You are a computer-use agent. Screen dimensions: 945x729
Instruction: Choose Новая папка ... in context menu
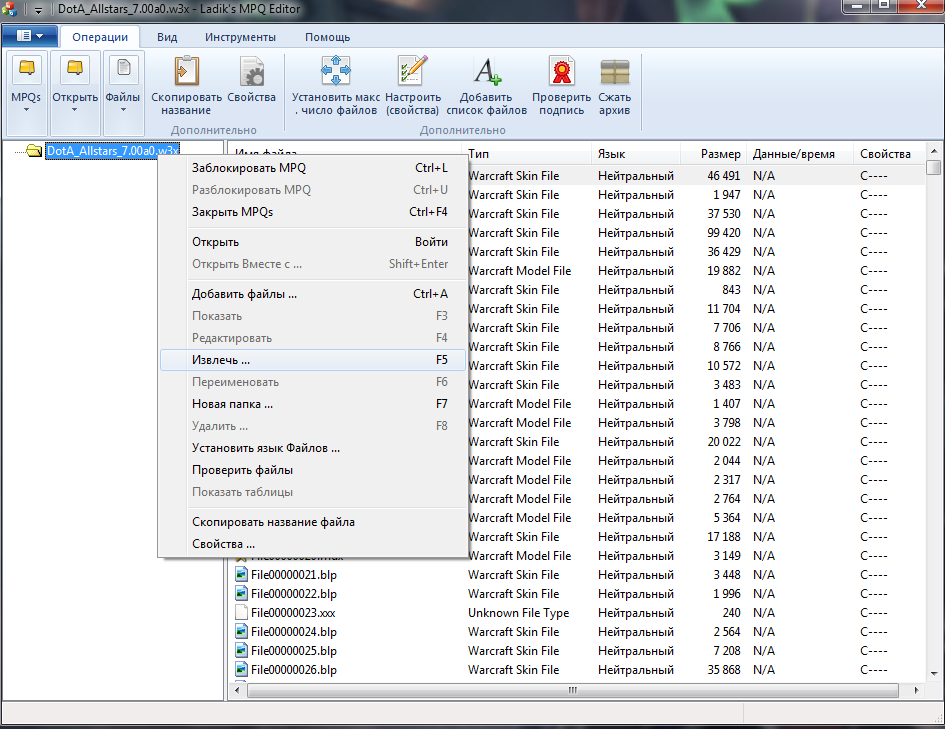(313, 404)
